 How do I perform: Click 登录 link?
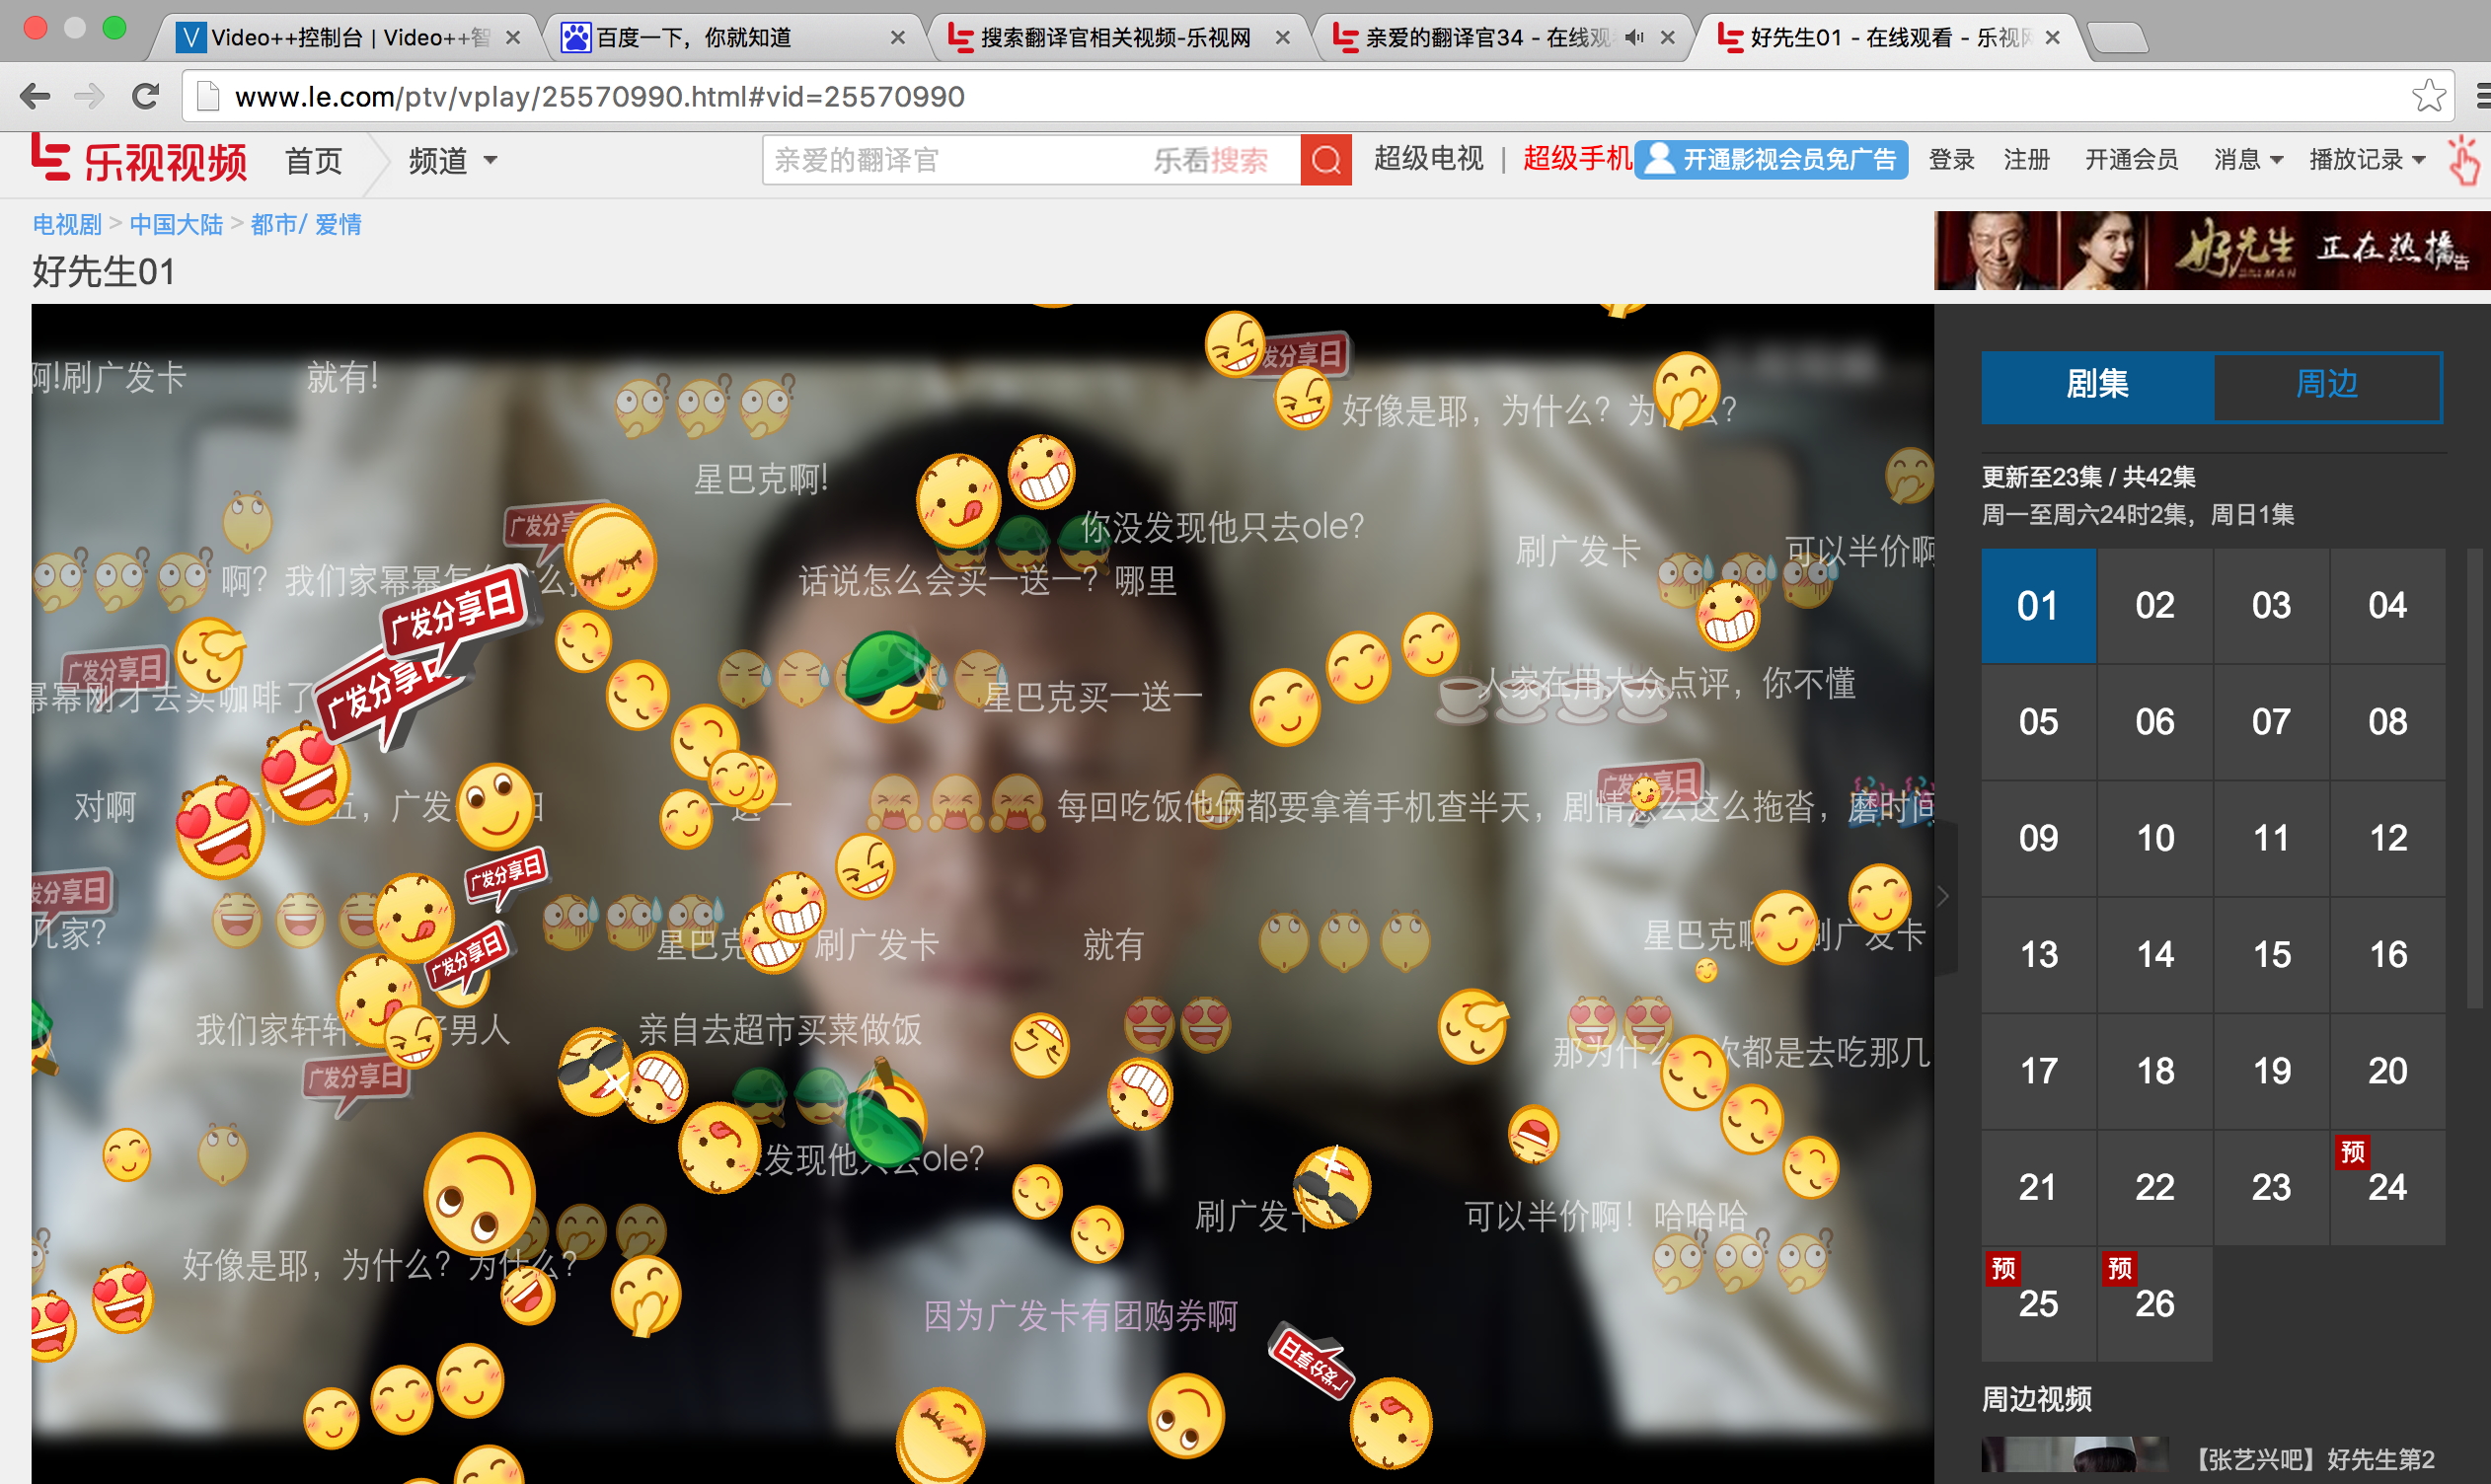pos(1951,160)
